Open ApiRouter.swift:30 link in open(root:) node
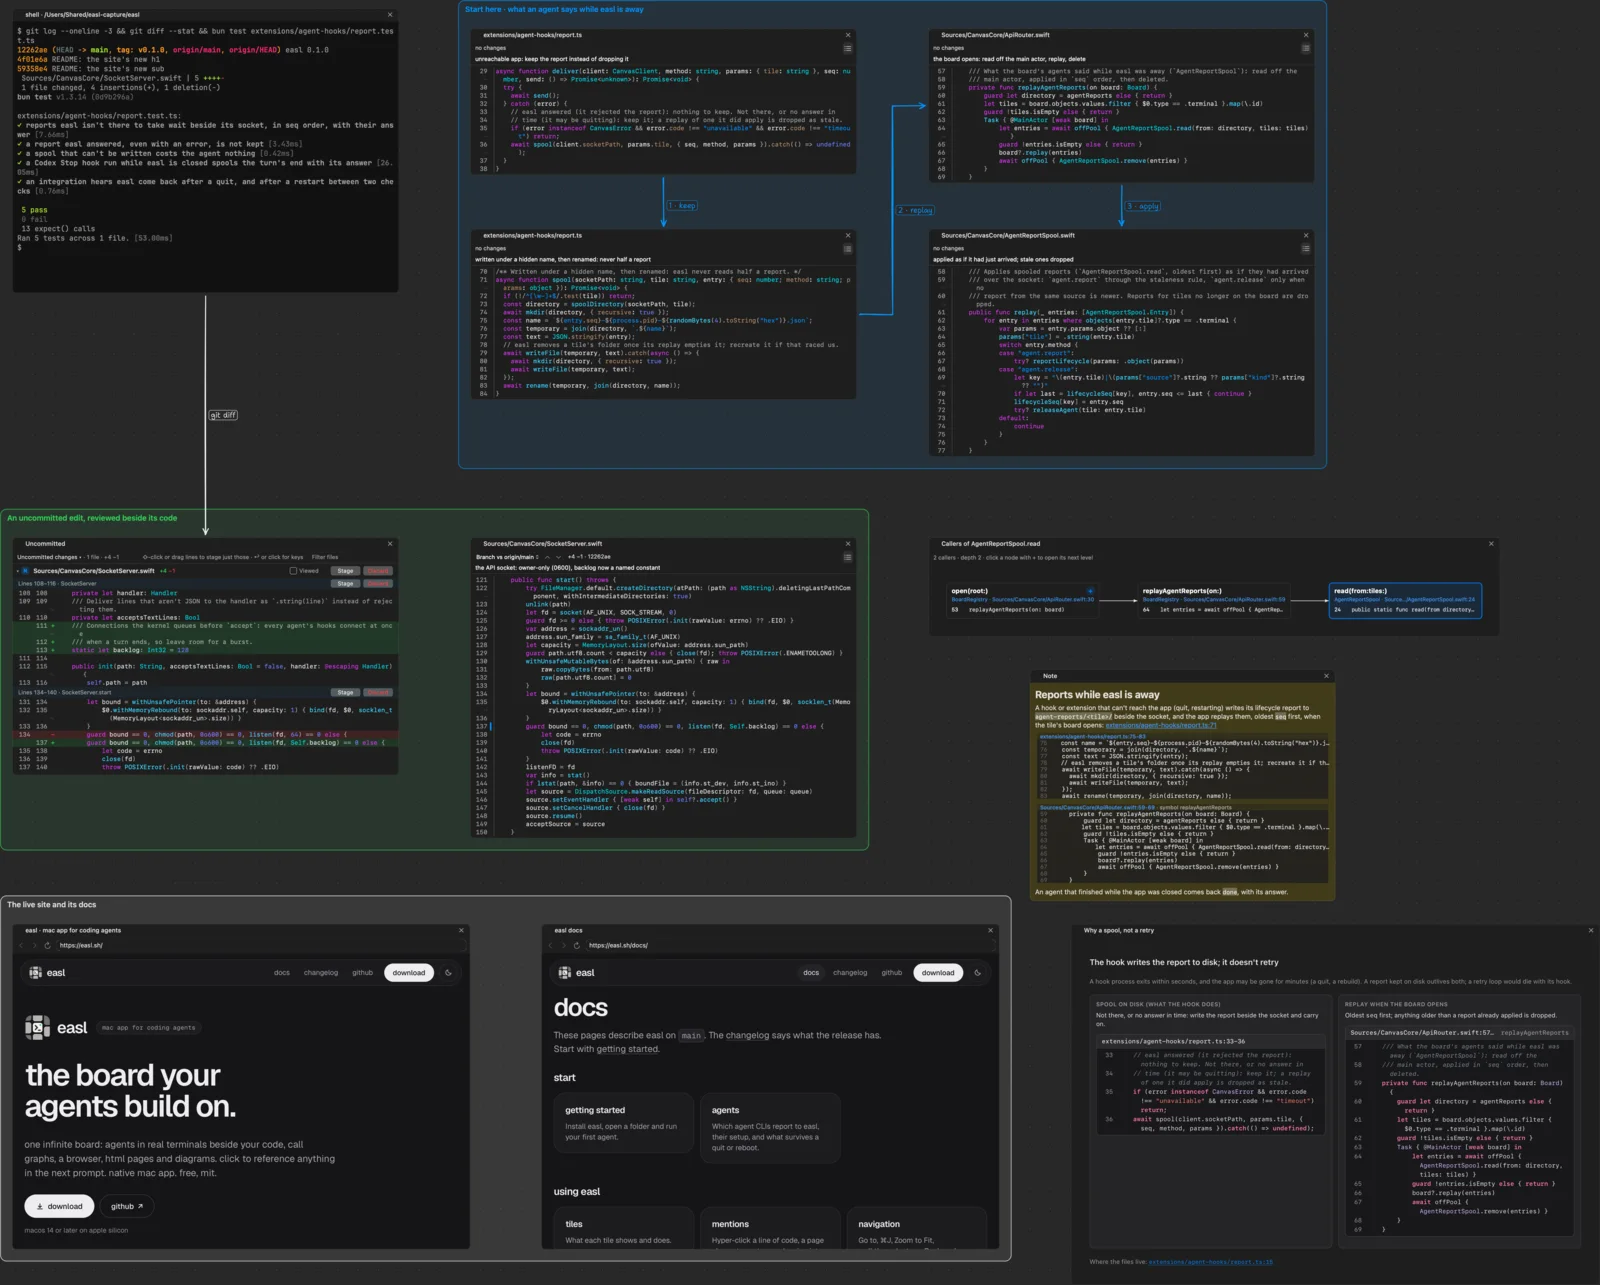The image size is (1600, 1285). (1023, 599)
